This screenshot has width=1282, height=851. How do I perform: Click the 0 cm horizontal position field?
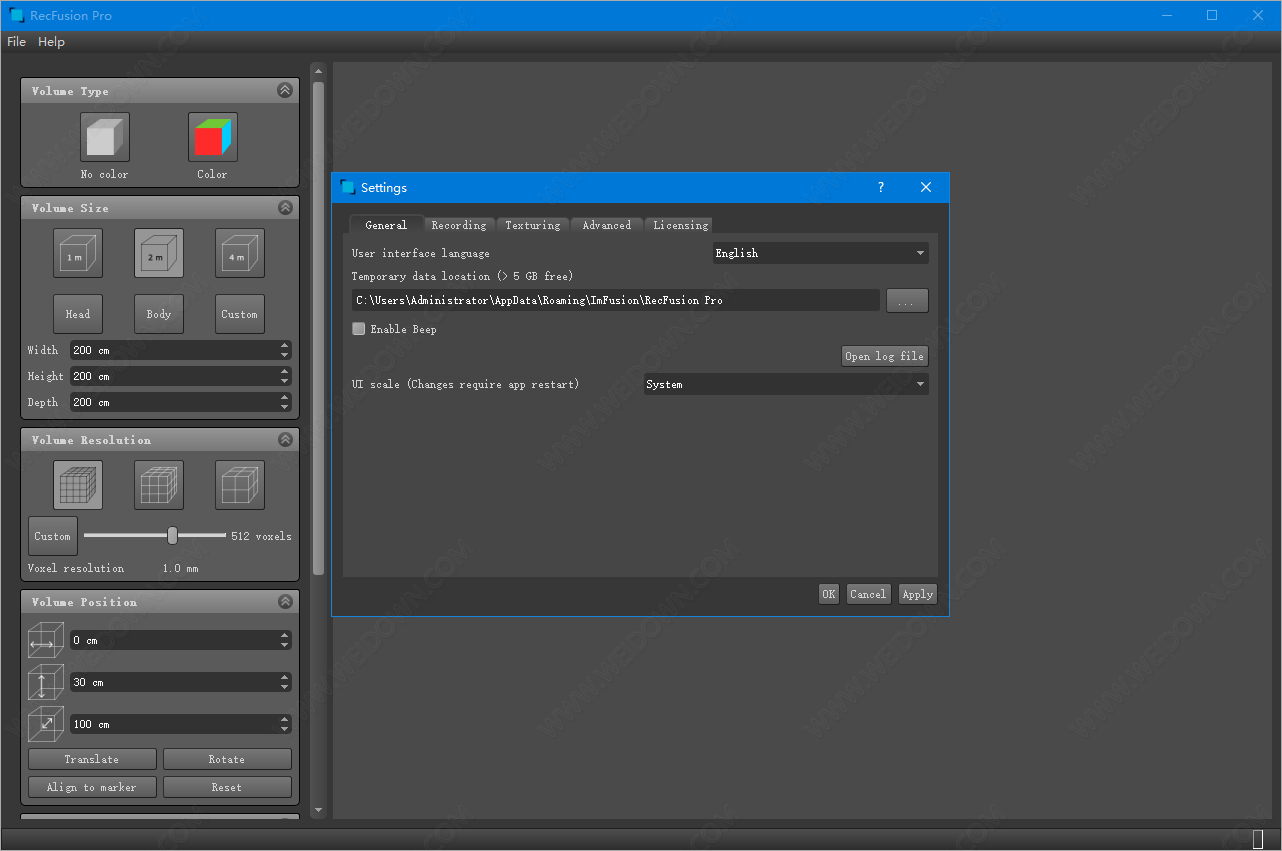pos(181,640)
